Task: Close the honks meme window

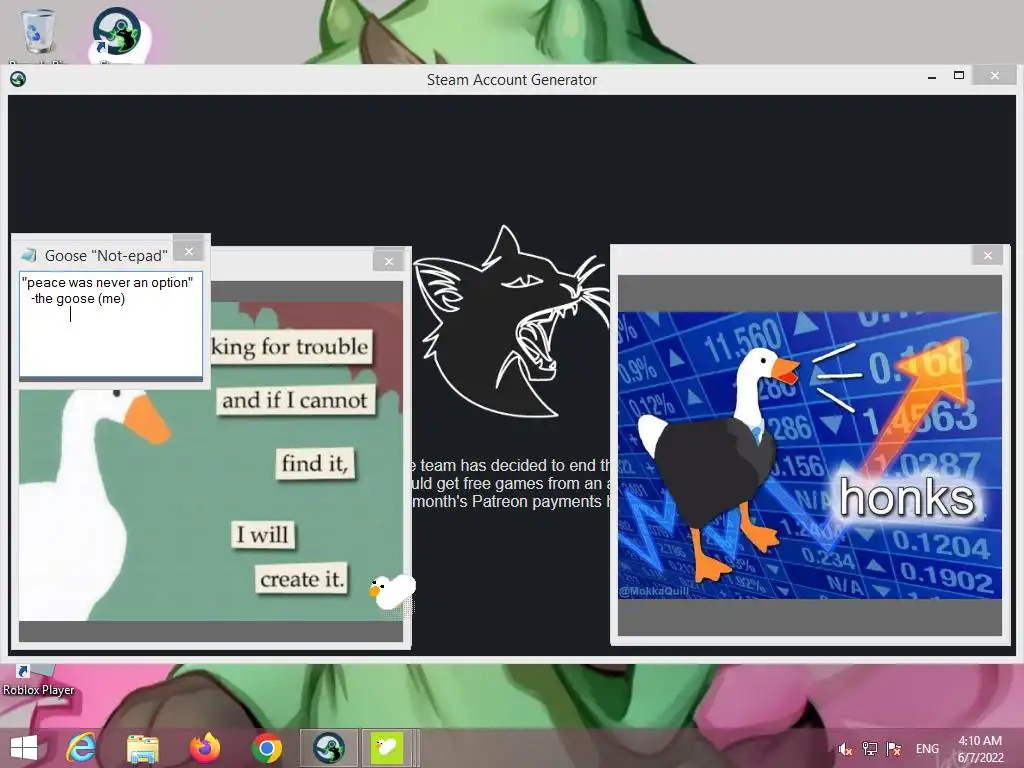Action: pyautogui.click(x=987, y=255)
